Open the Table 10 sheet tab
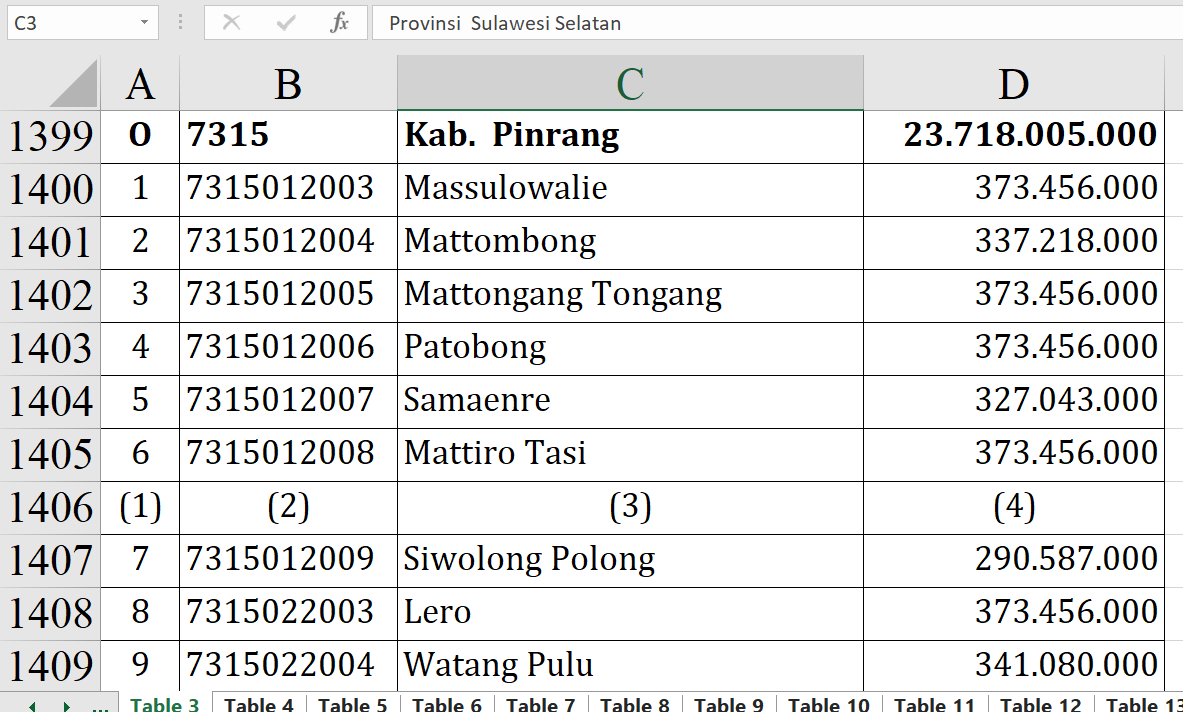Screen dimensions: 1183x712 (x=829, y=704)
